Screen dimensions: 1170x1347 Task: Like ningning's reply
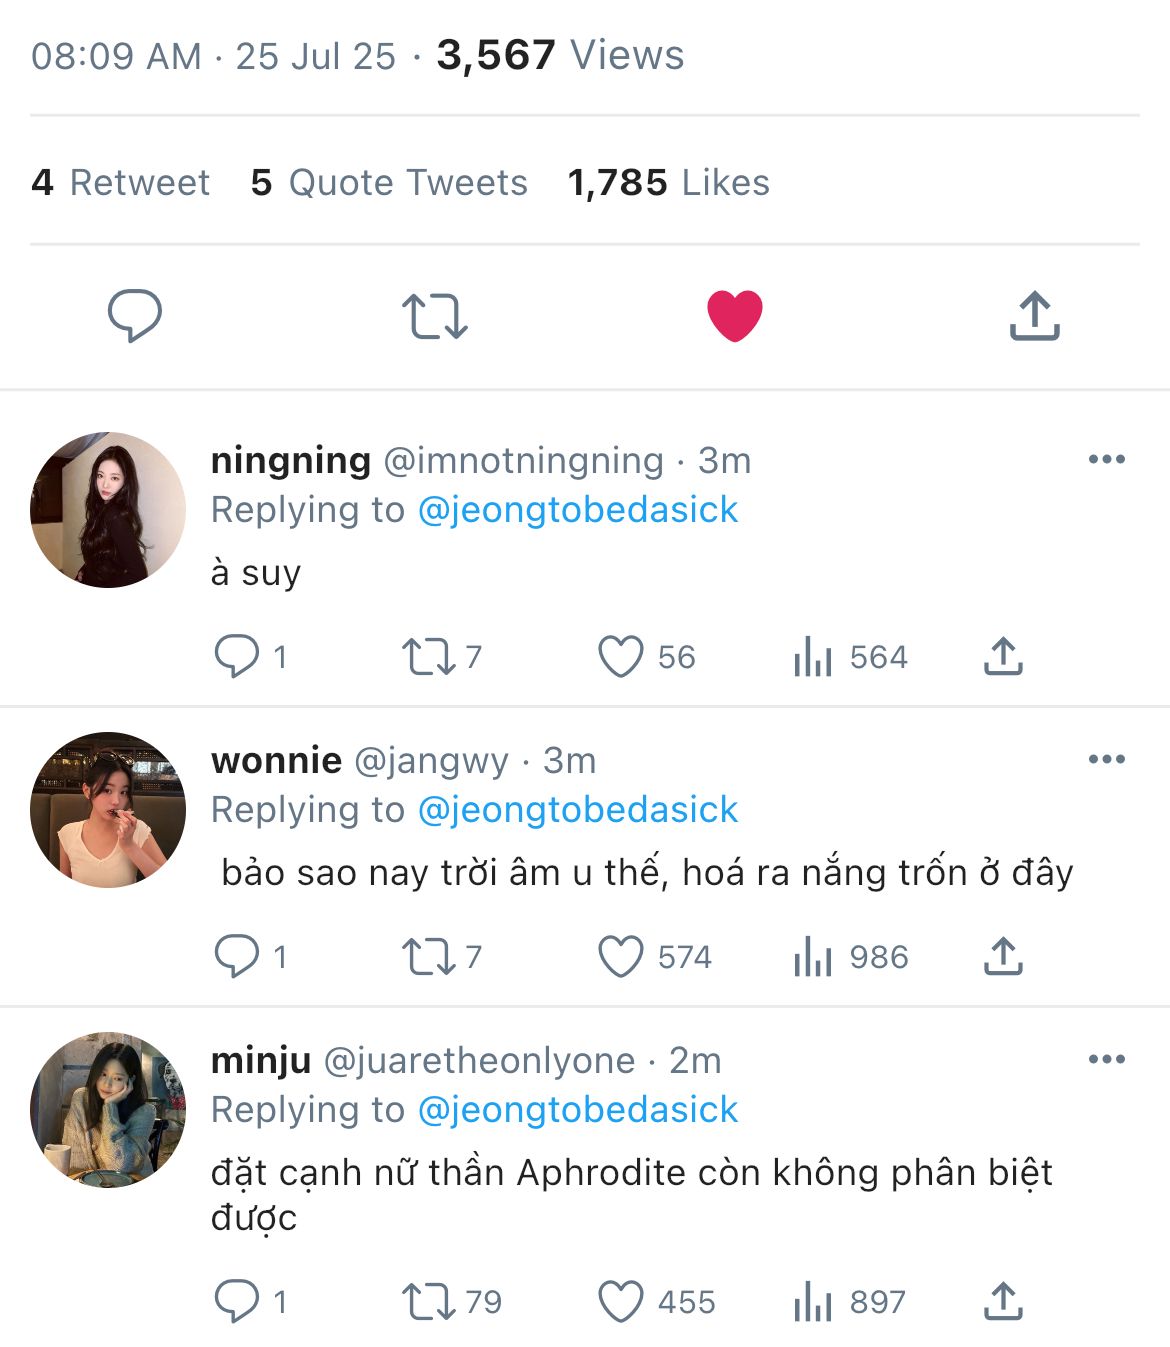coord(620,657)
